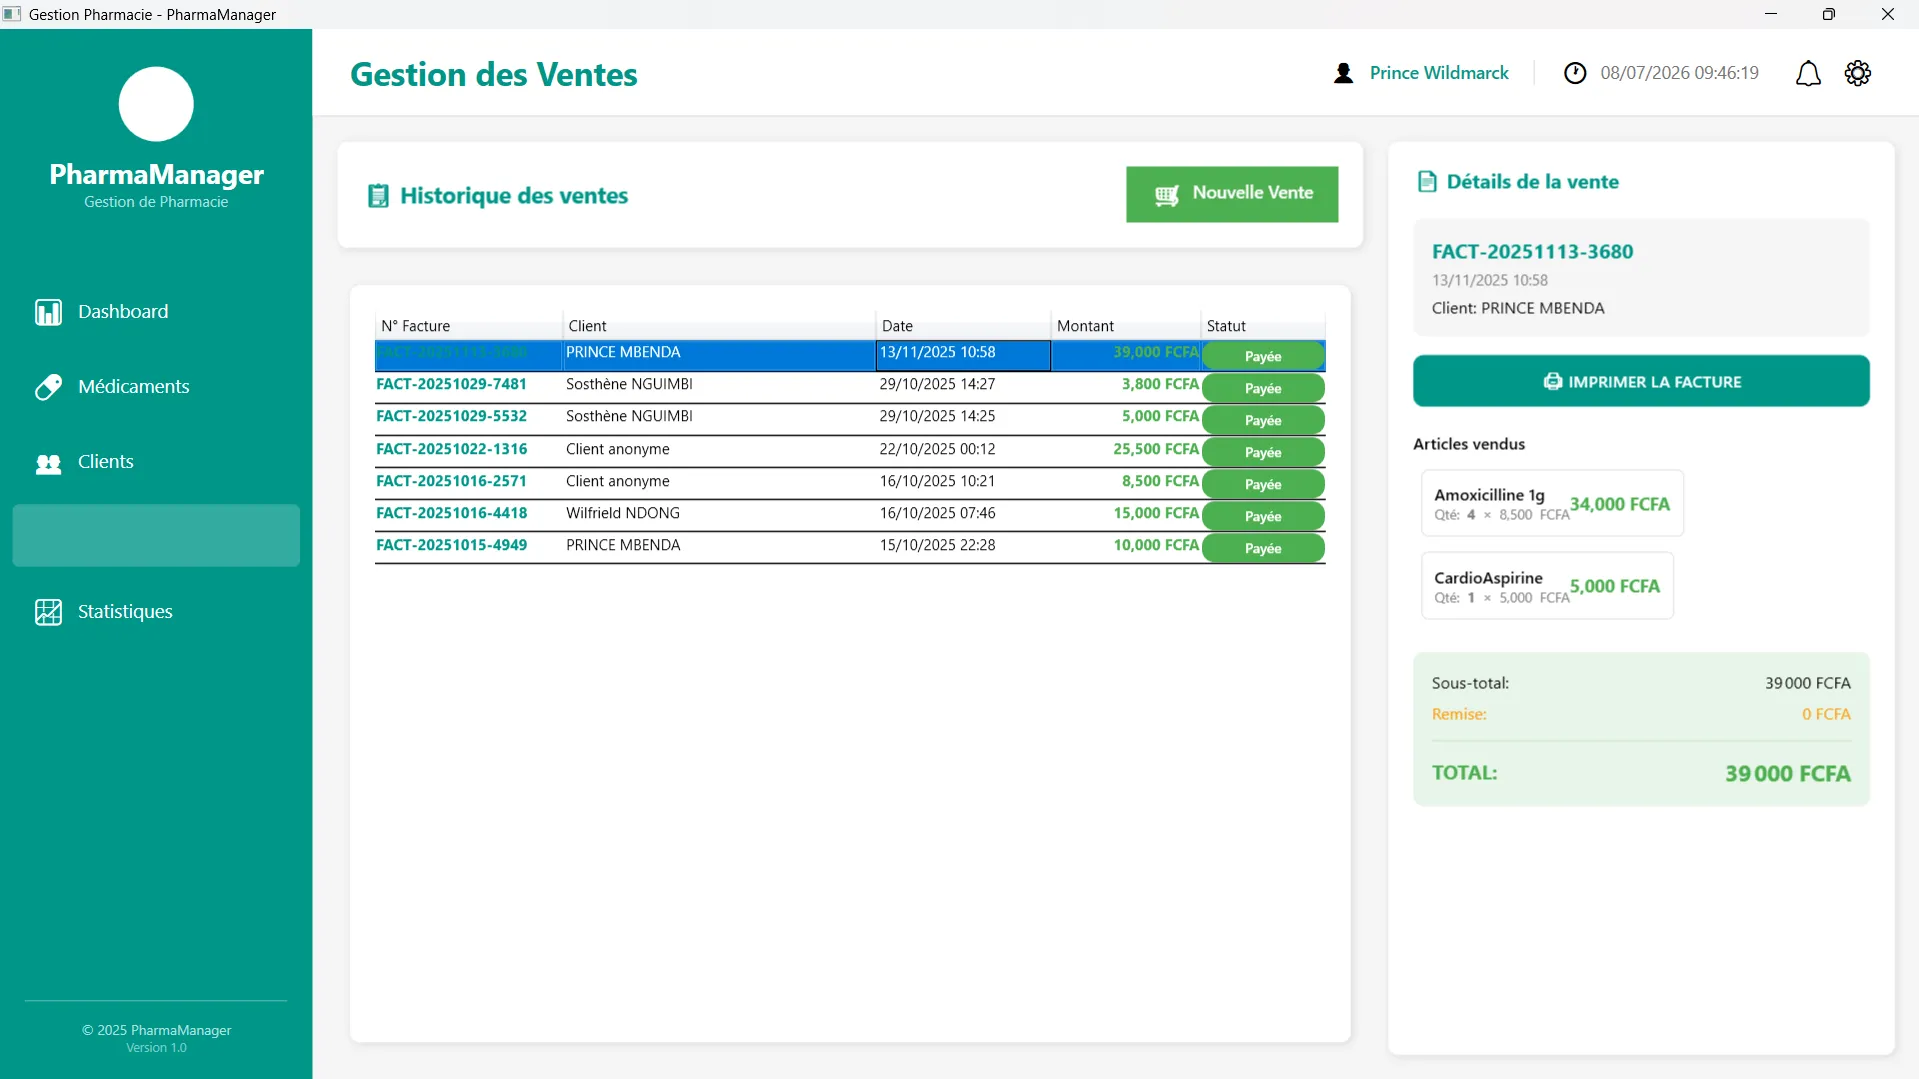Screen dimensions: 1919x1079
Task: Click amount 25,500 FCFA
Action: (1156, 449)
